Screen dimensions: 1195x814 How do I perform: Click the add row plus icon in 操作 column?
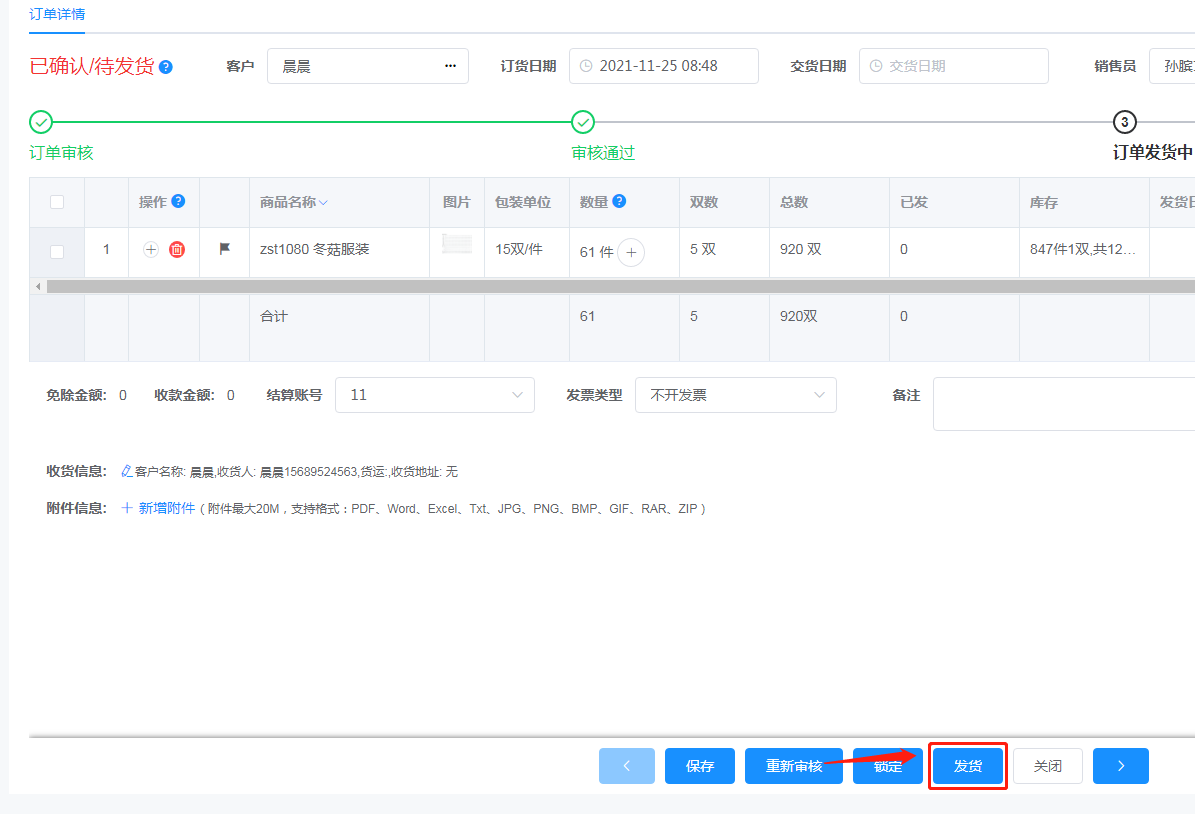pos(151,250)
